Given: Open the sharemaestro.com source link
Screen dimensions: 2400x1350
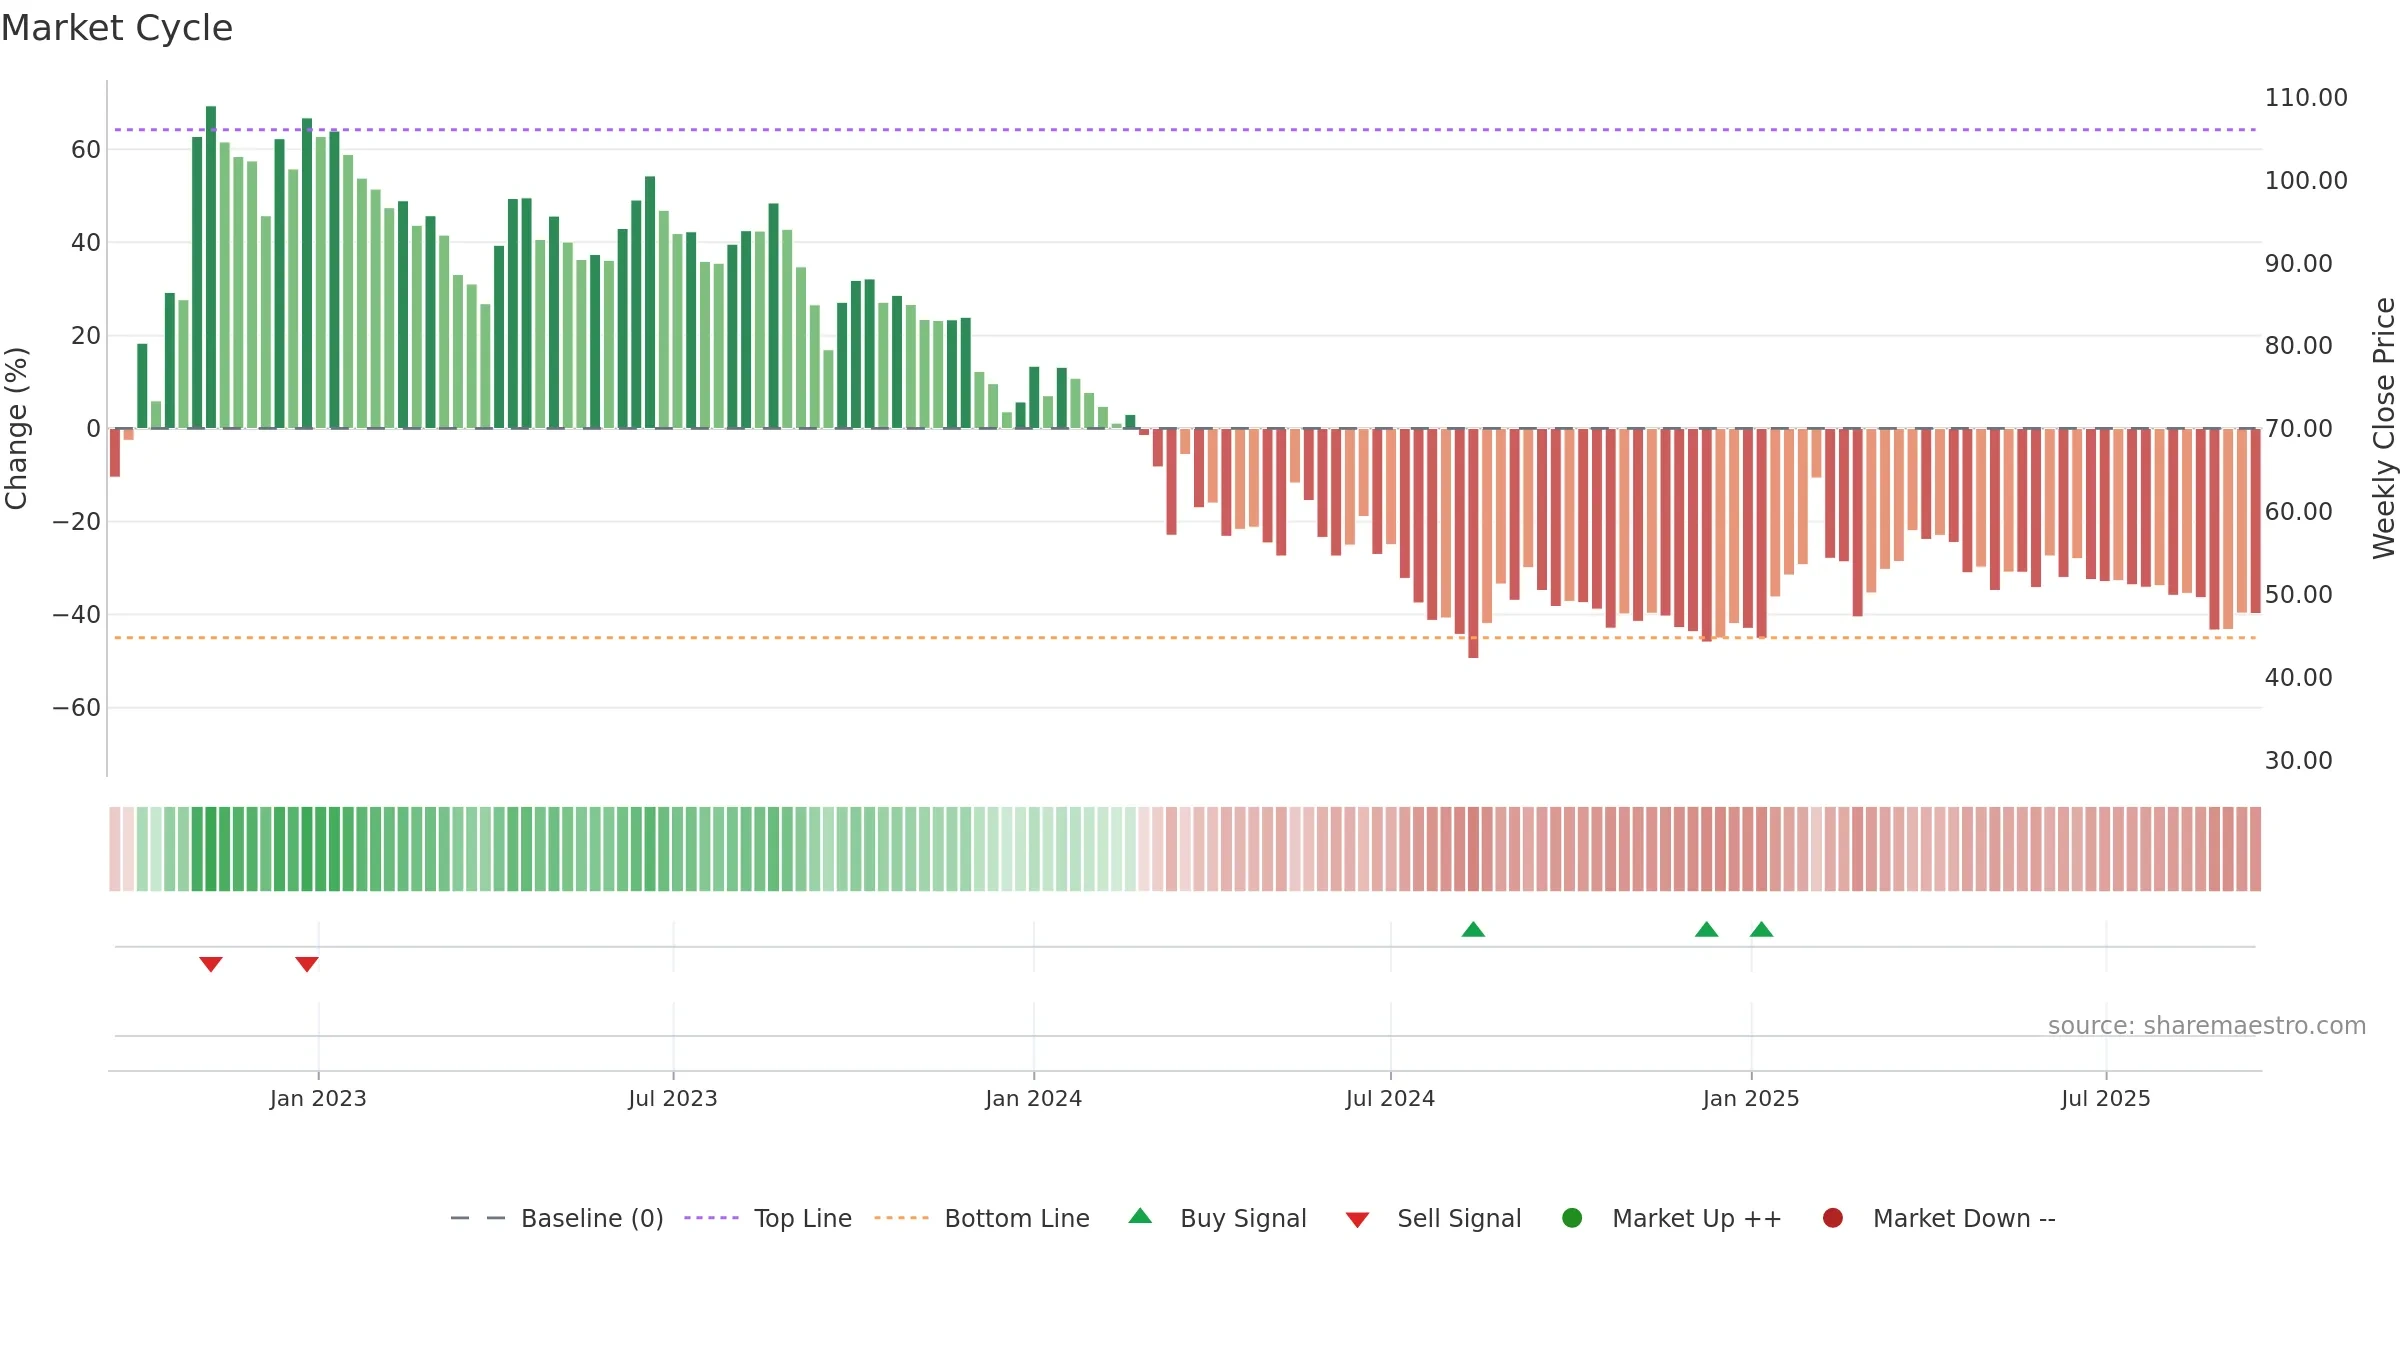Looking at the screenshot, I should (x=2207, y=1026).
